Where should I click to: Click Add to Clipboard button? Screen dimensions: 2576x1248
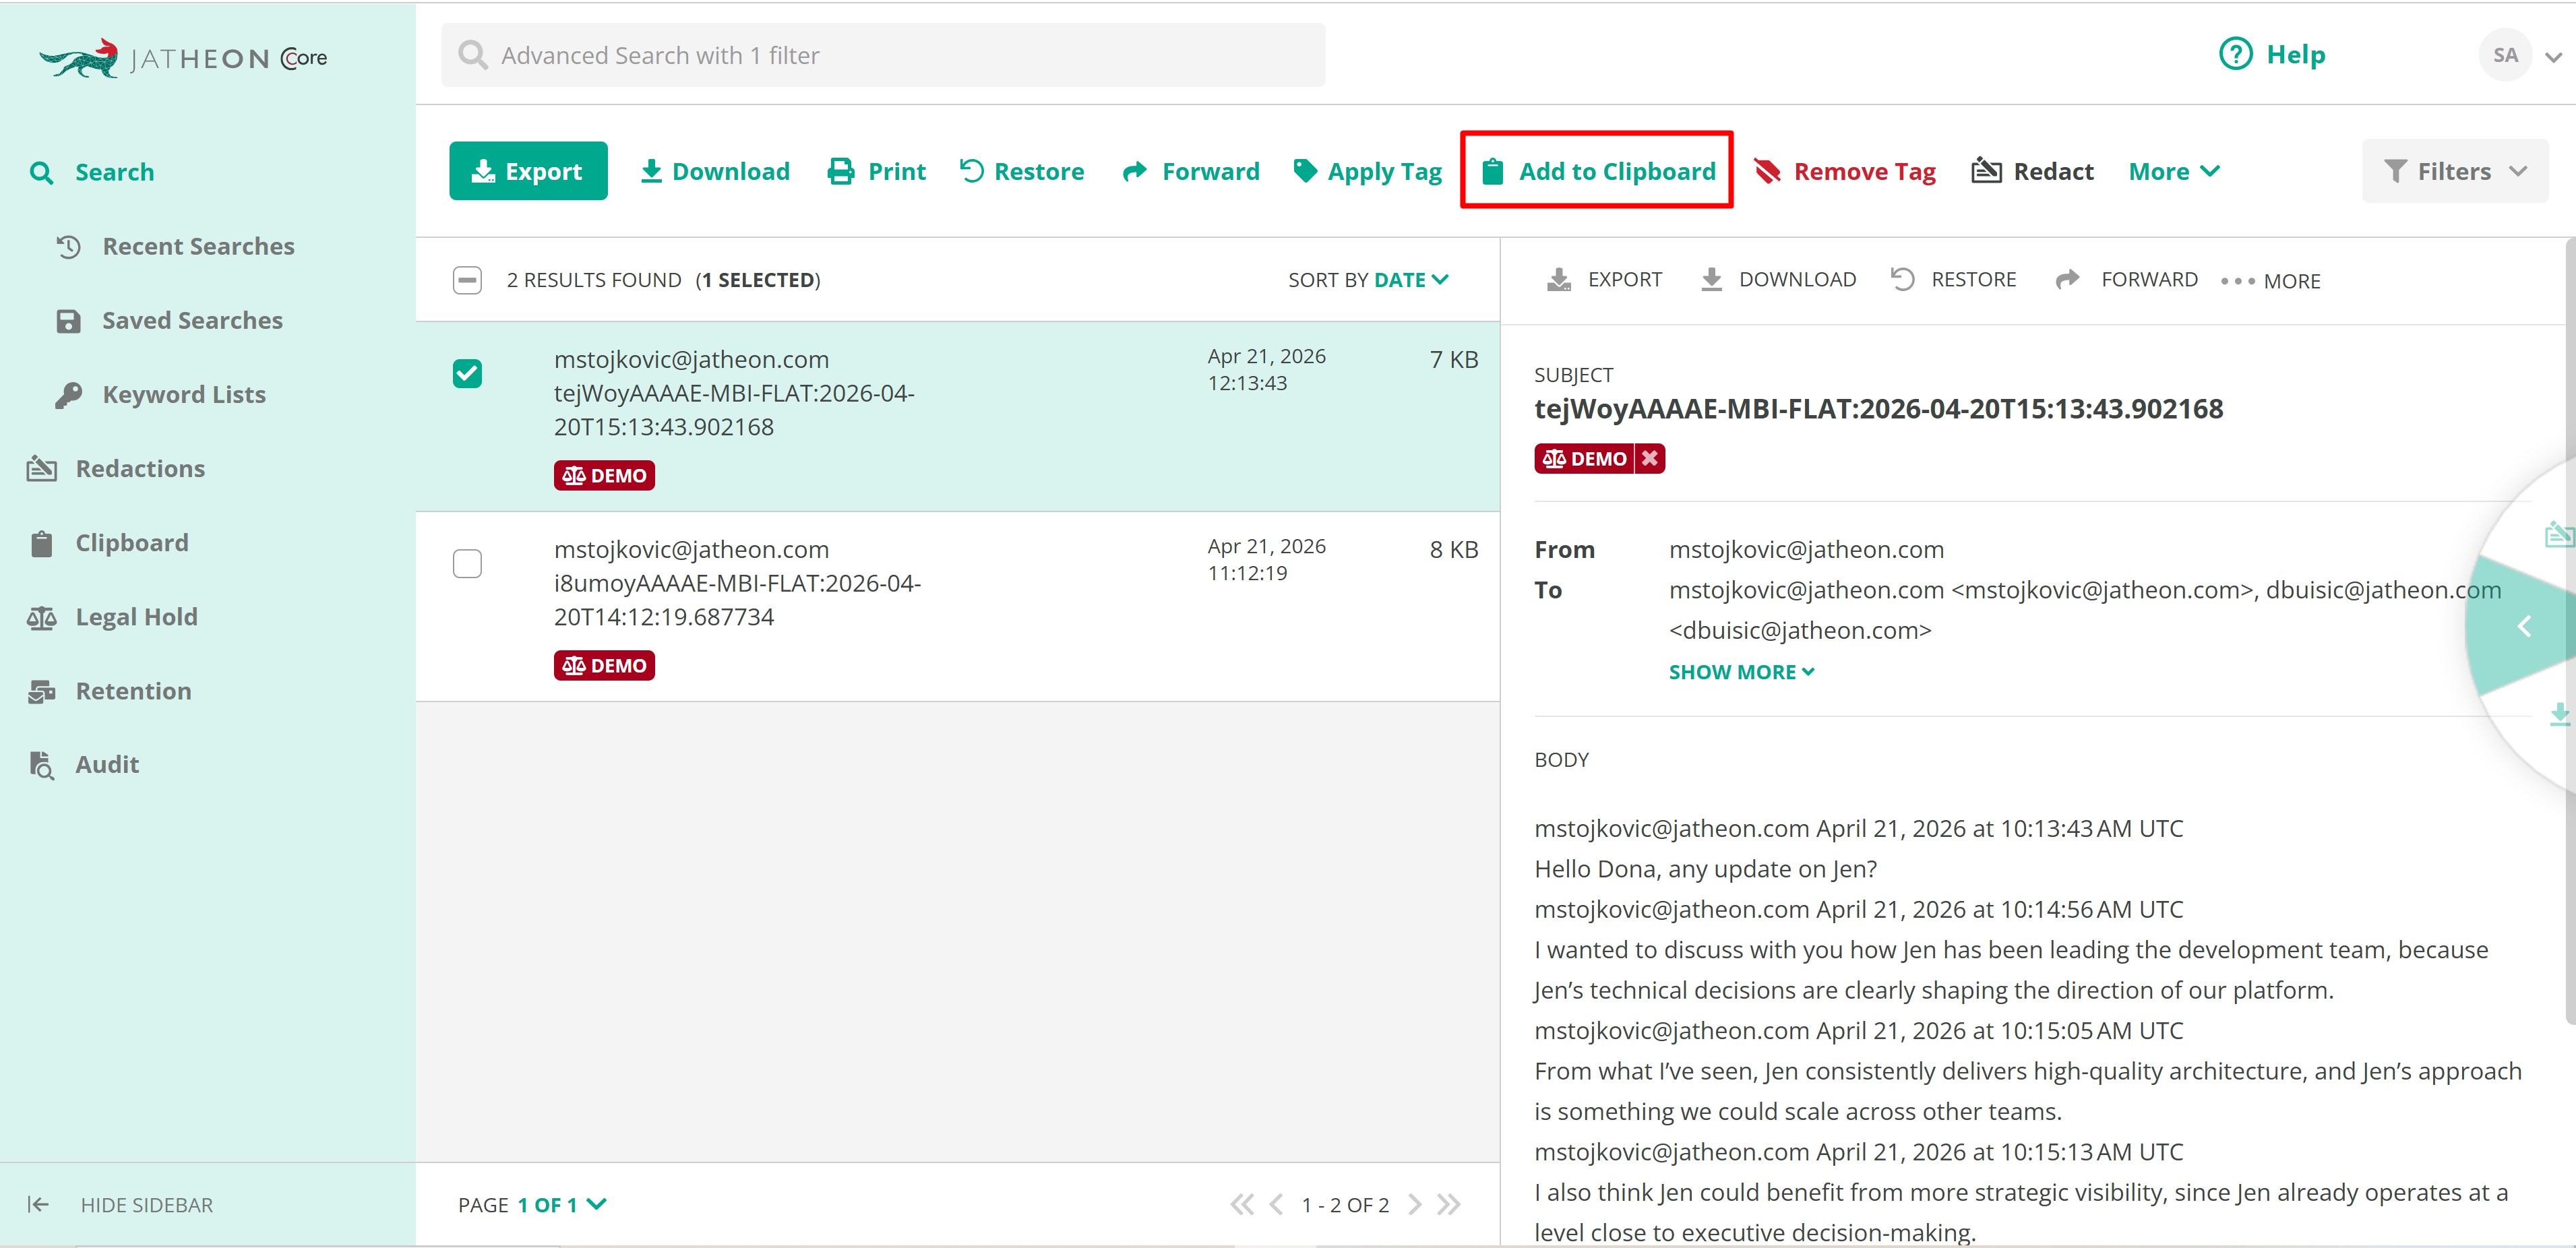pyautogui.click(x=1597, y=171)
